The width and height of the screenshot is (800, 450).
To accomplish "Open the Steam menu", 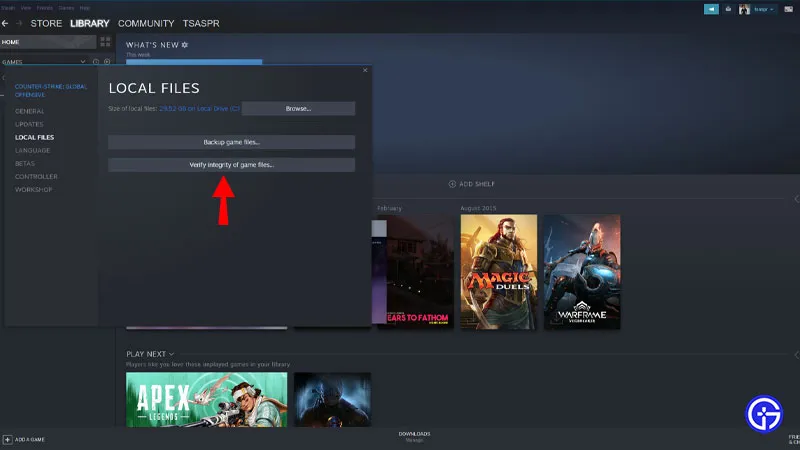I will pos(8,8).
